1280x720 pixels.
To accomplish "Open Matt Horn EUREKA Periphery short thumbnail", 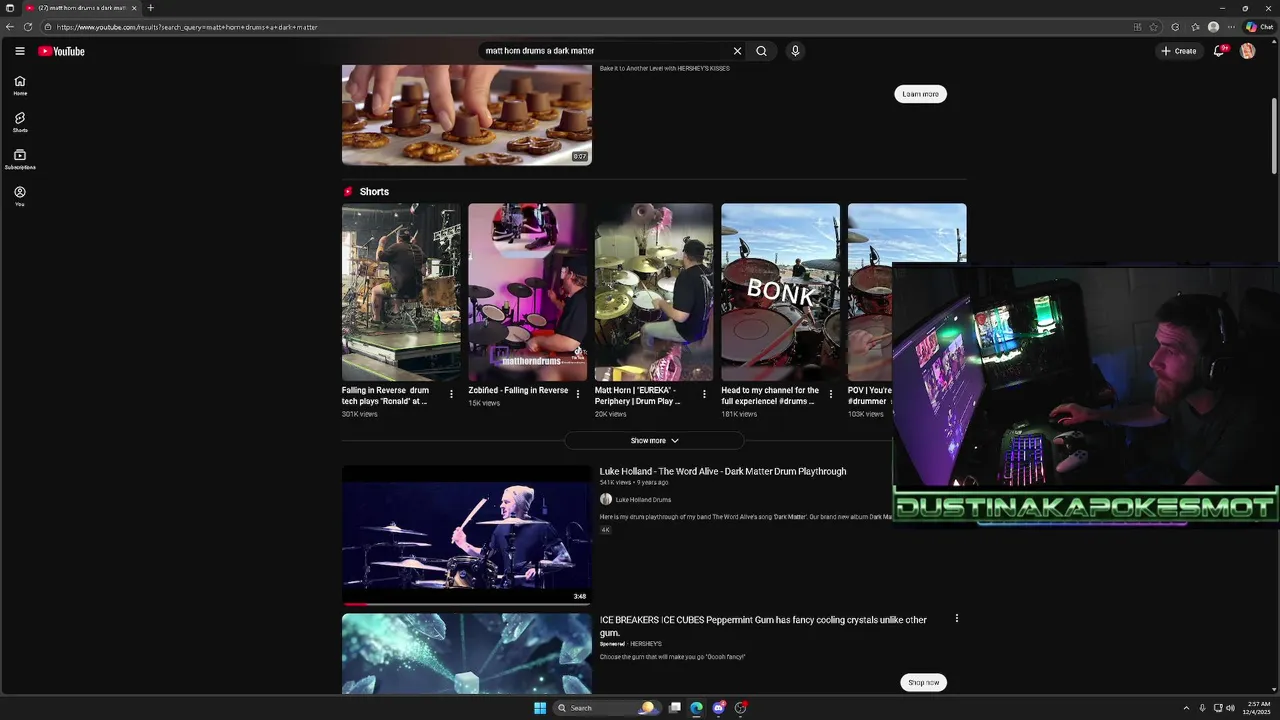I will (654, 292).
